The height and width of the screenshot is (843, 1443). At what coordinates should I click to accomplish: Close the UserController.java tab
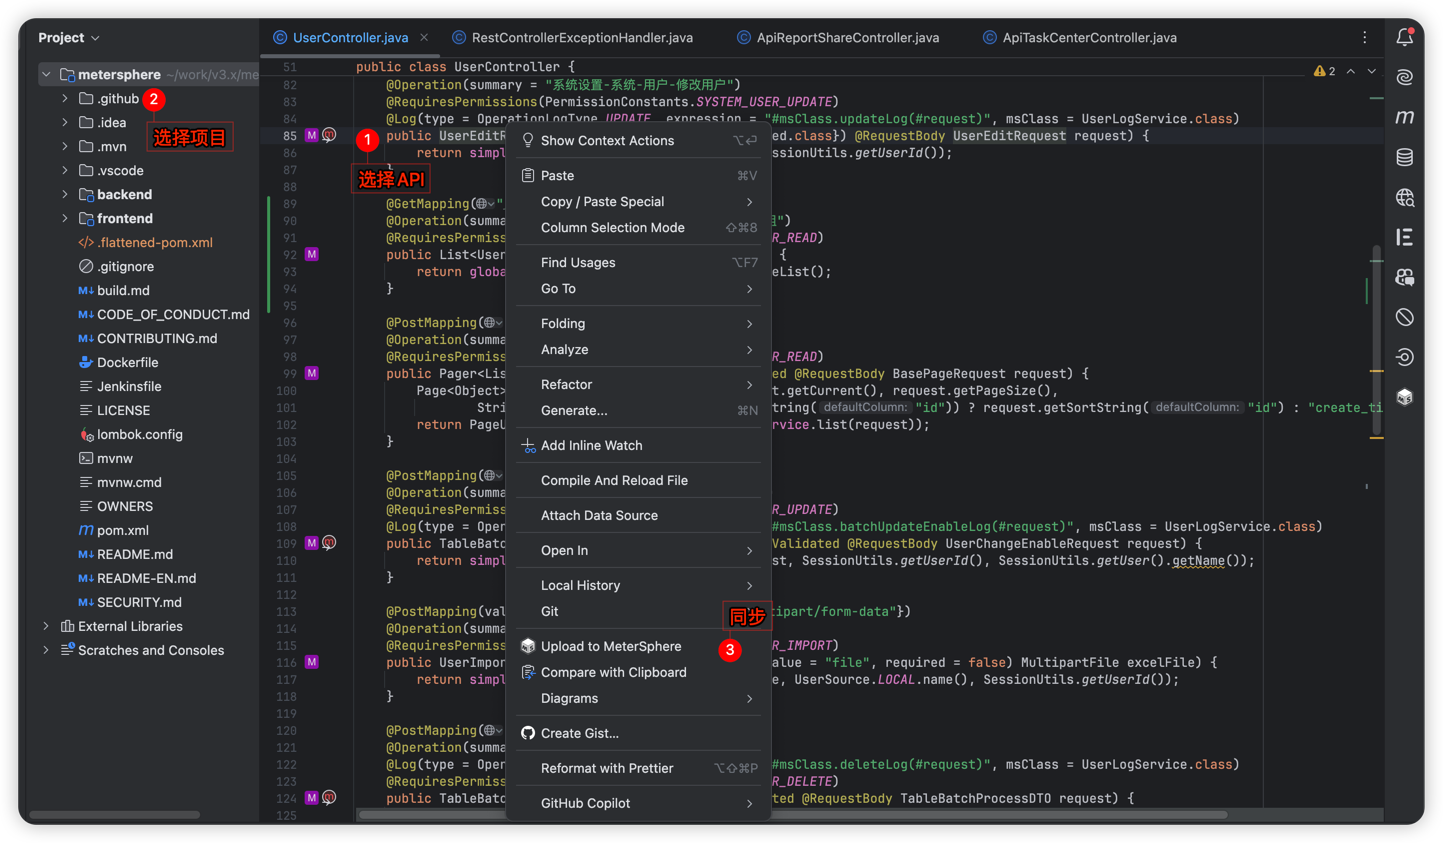point(424,37)
